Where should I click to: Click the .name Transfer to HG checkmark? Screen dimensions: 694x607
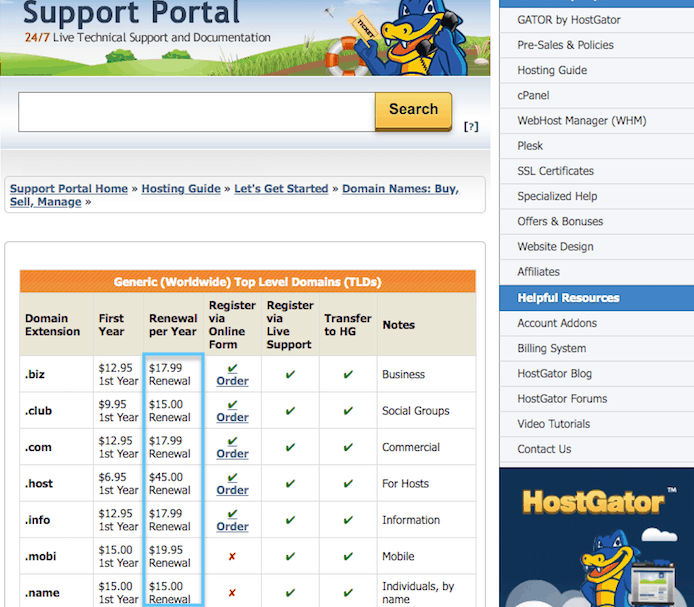point(348,592)
